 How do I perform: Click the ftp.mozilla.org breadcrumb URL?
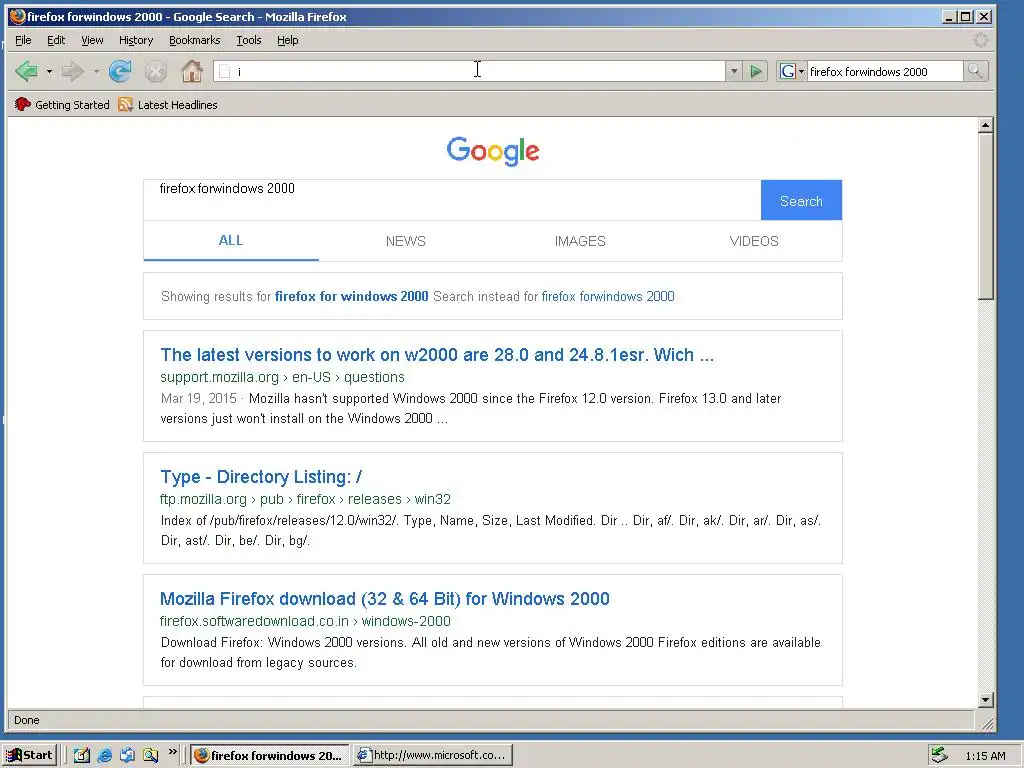coord(305,500)
